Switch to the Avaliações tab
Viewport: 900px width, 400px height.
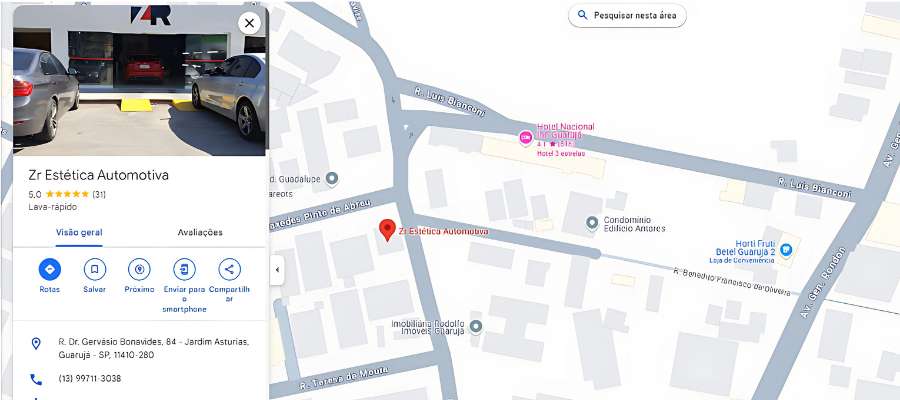[200, 232]
